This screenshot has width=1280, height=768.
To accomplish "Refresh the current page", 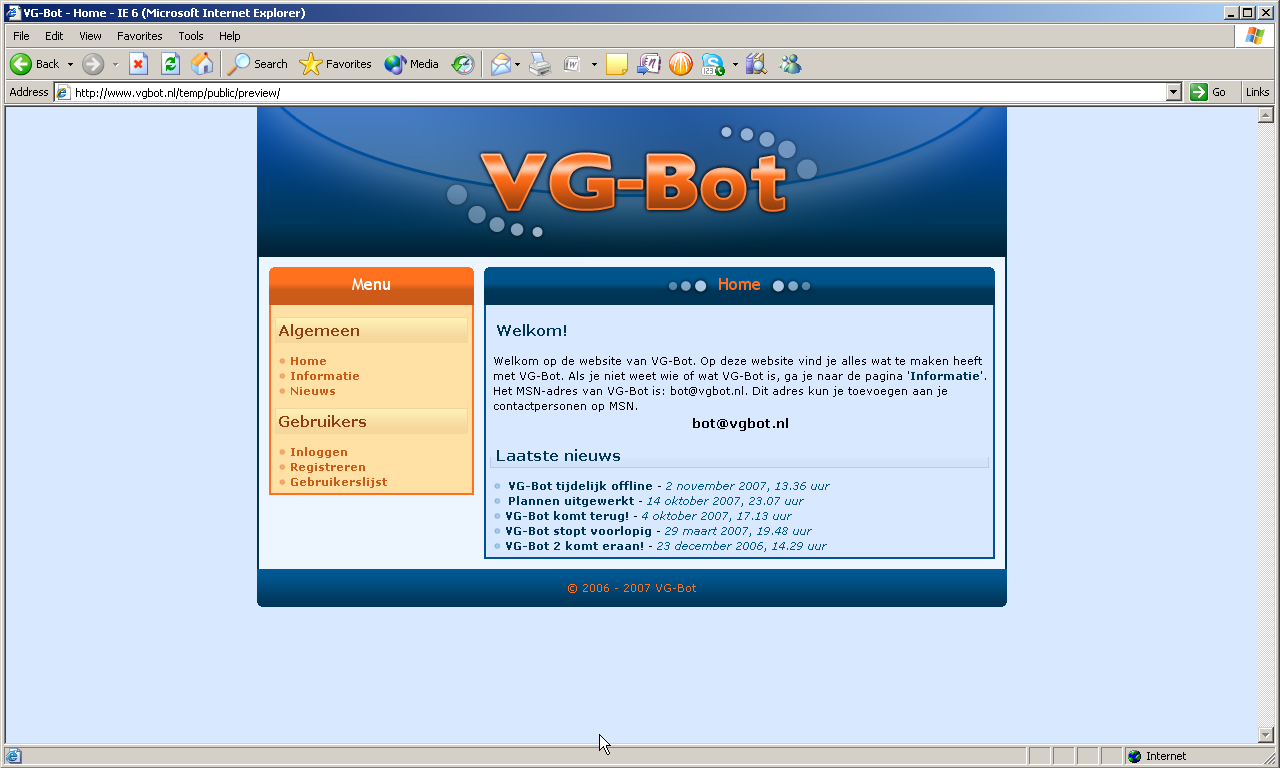I will point(170,64).
